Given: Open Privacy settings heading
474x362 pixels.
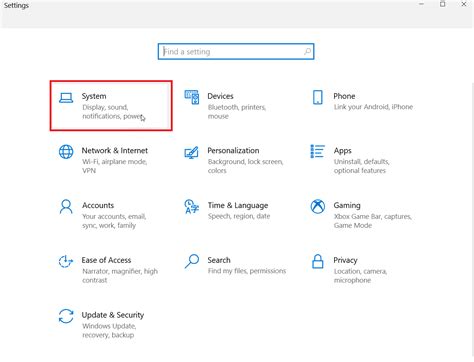Looking at the screenshot, I should [345, 260].
